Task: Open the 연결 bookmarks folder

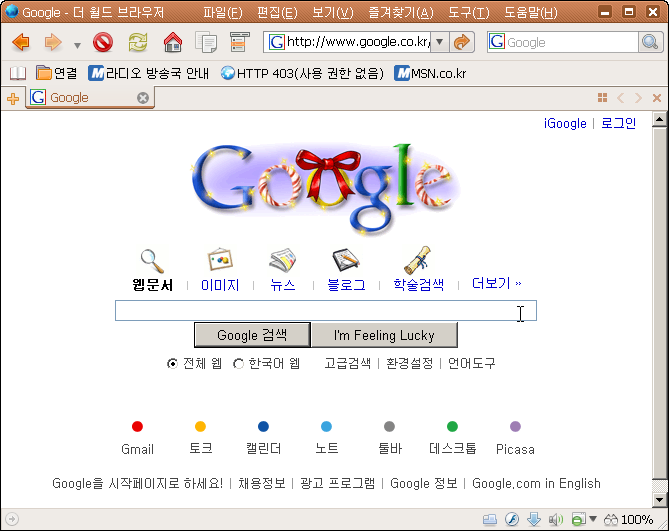Action: (x=56, y=73)
